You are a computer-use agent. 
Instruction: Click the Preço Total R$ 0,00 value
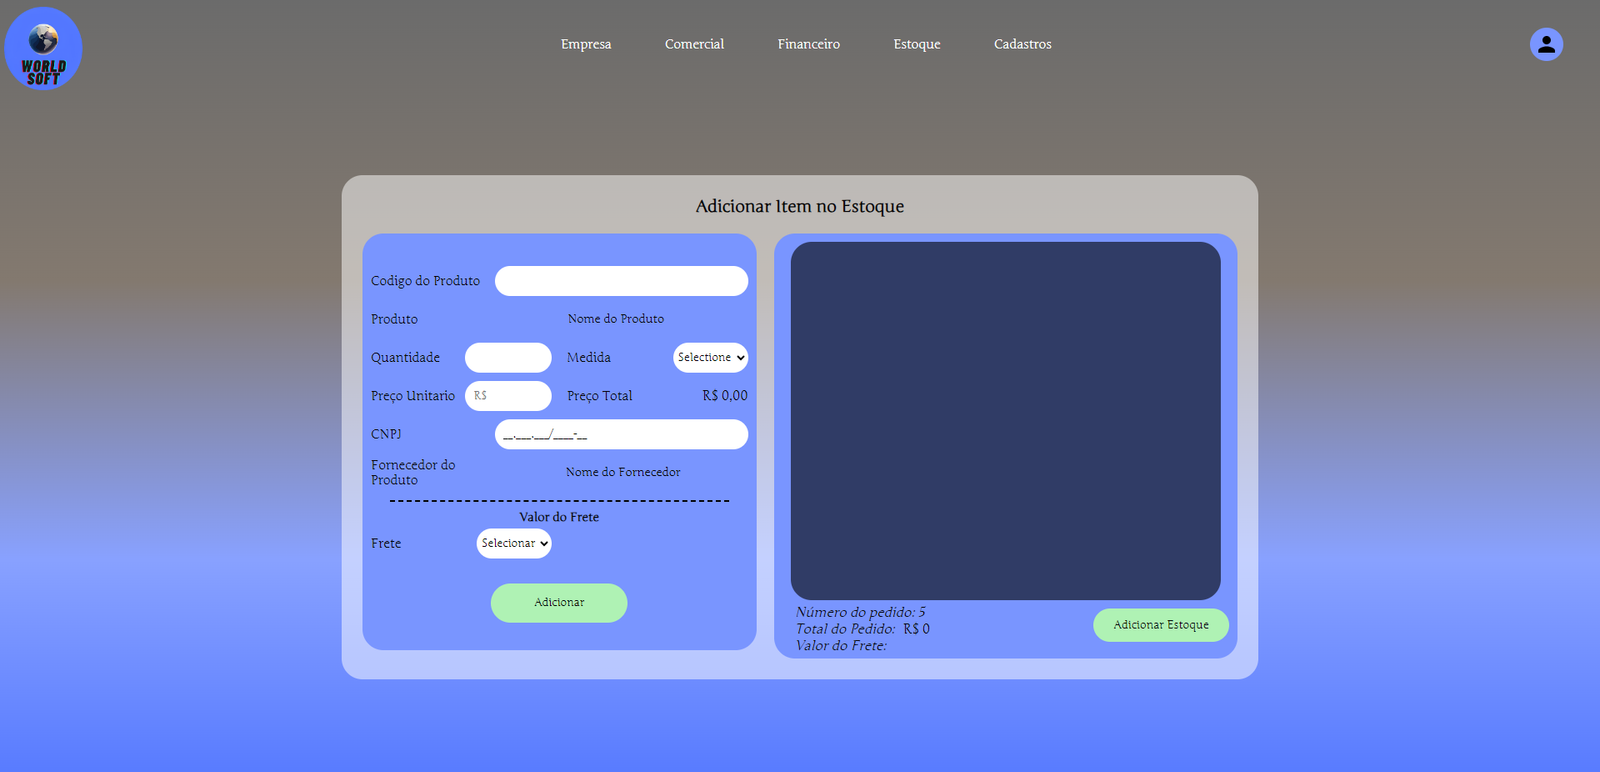click(x=724, y=396)
